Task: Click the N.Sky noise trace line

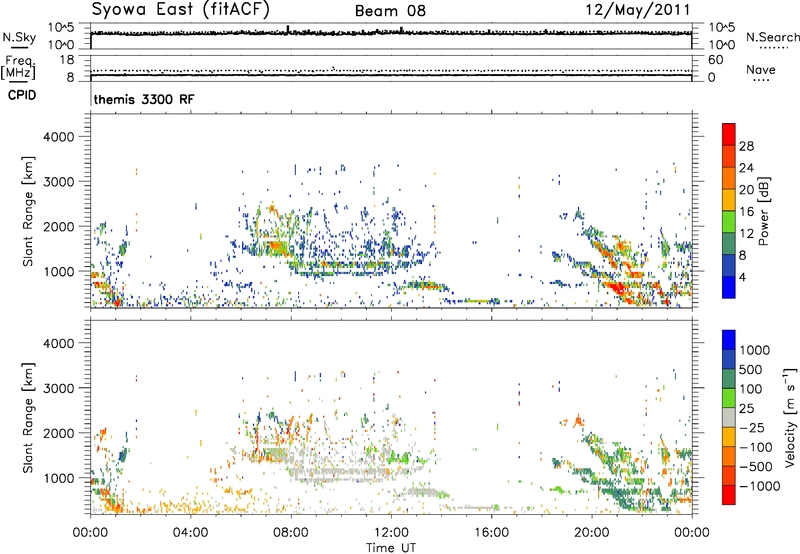Action: (x=391, y=33)
